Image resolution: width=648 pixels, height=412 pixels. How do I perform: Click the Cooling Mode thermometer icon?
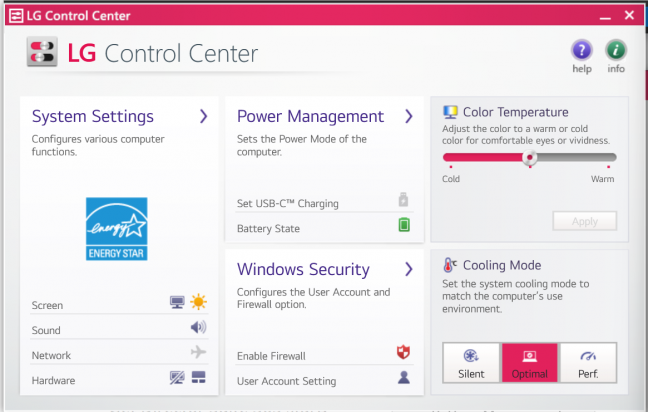(450, 265)
